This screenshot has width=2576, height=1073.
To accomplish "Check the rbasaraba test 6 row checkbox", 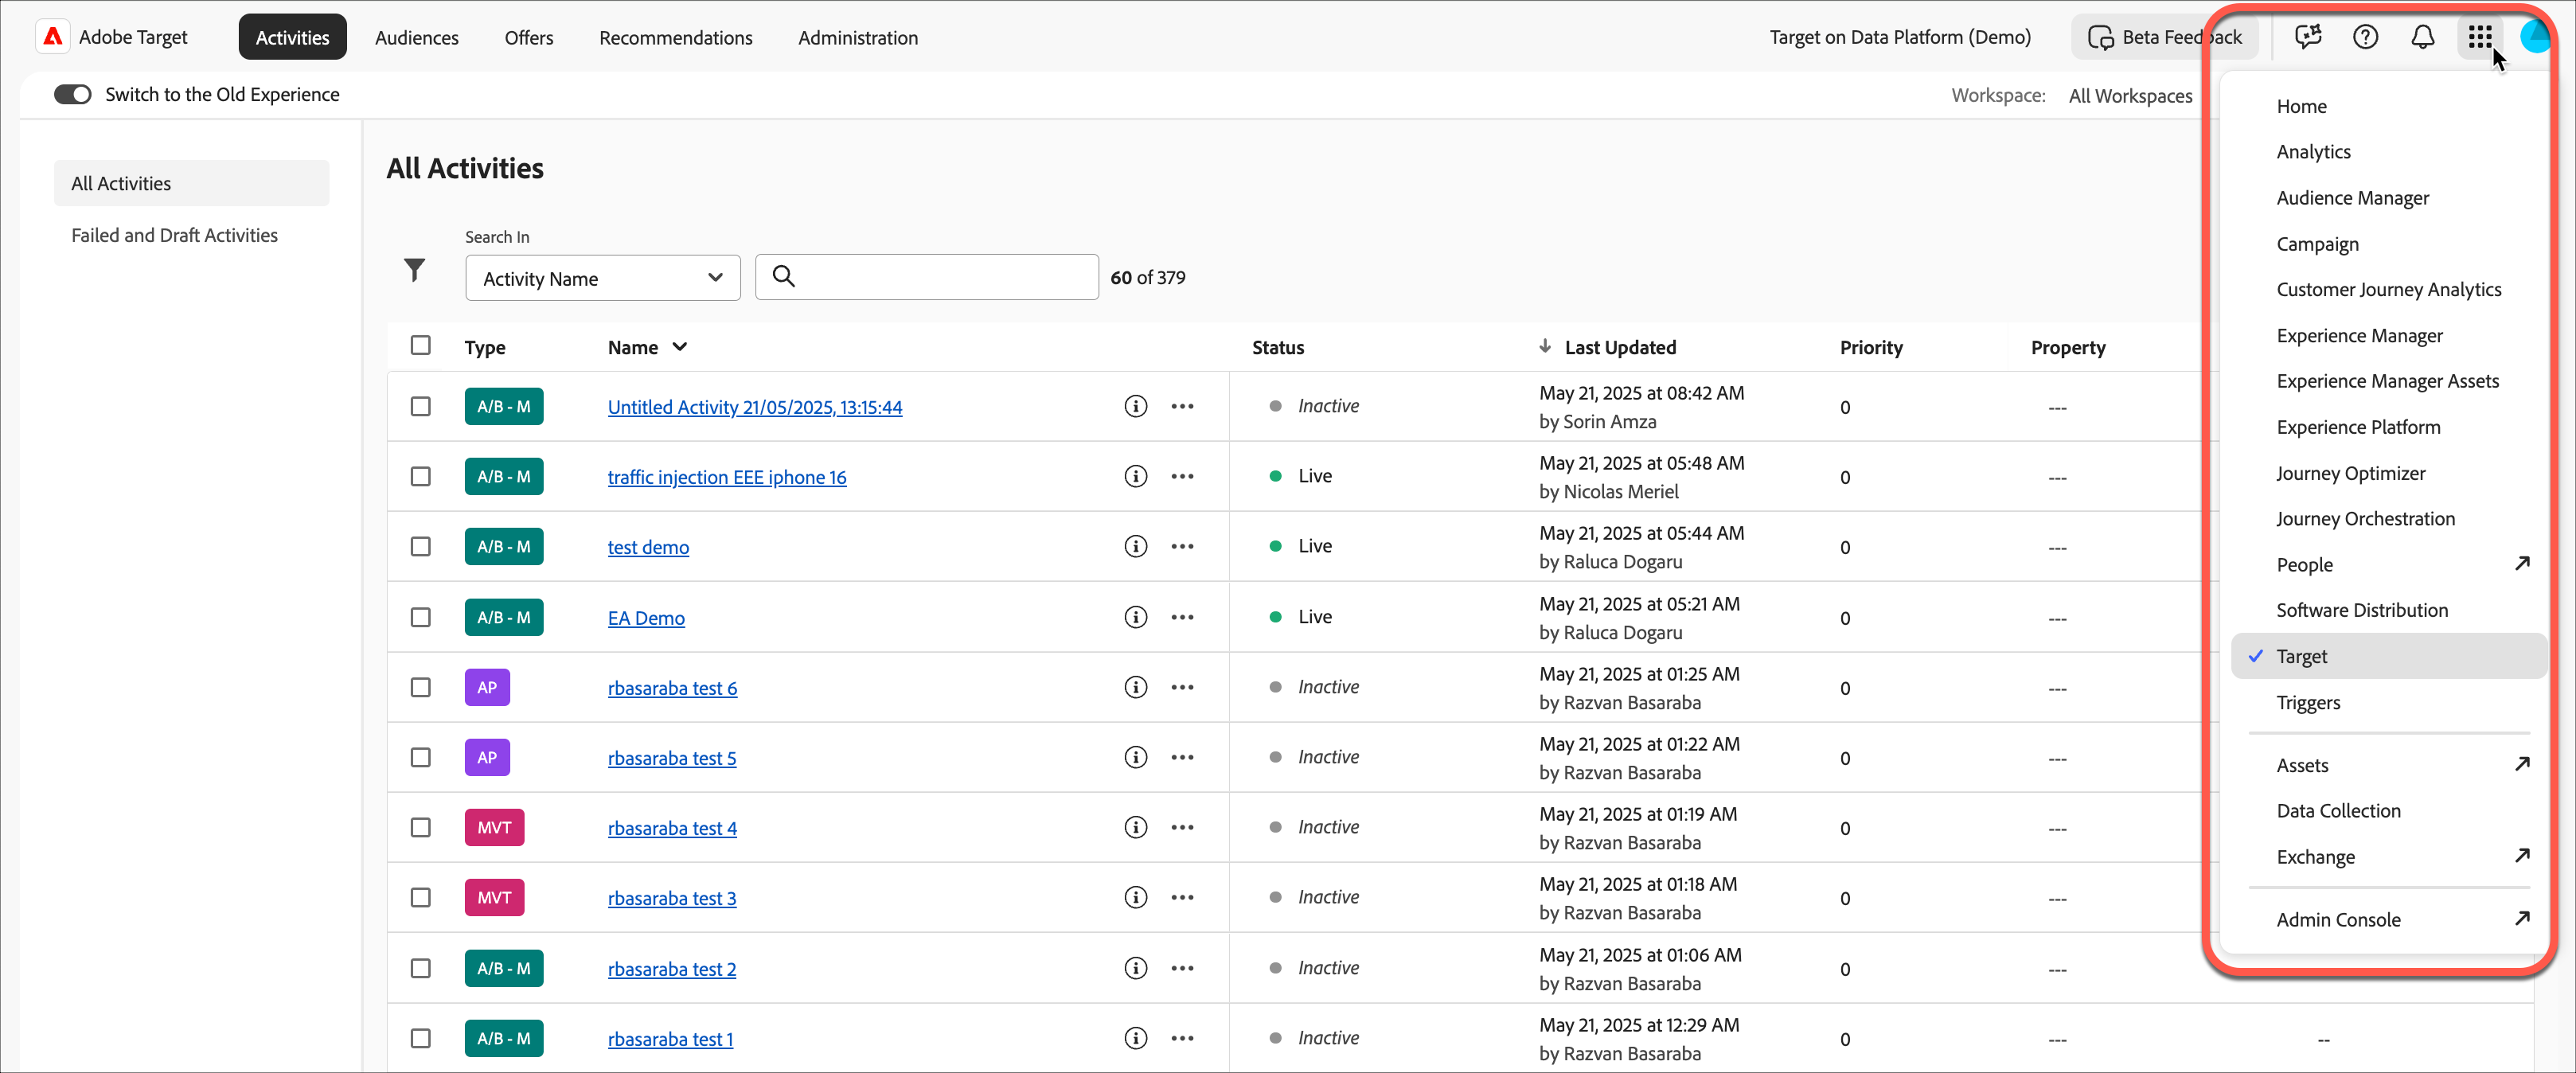I will pos(420,687).
